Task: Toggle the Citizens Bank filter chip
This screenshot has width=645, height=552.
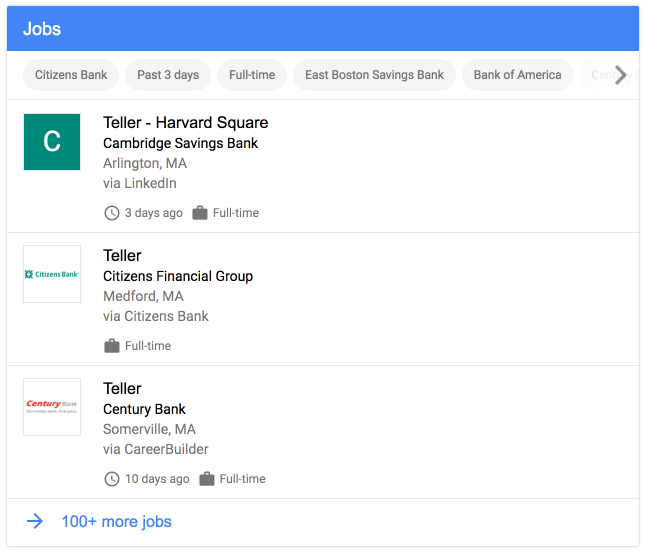Action: (x=71, y=75)
